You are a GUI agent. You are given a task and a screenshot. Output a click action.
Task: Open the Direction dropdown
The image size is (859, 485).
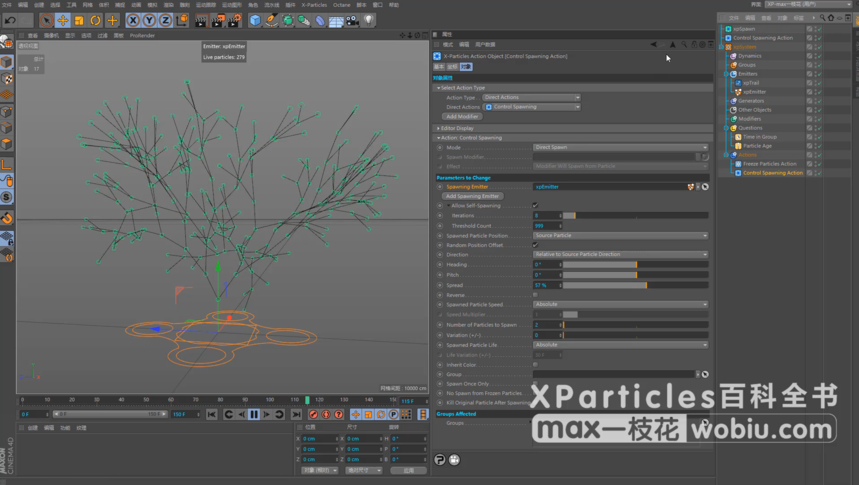(620, 254)
